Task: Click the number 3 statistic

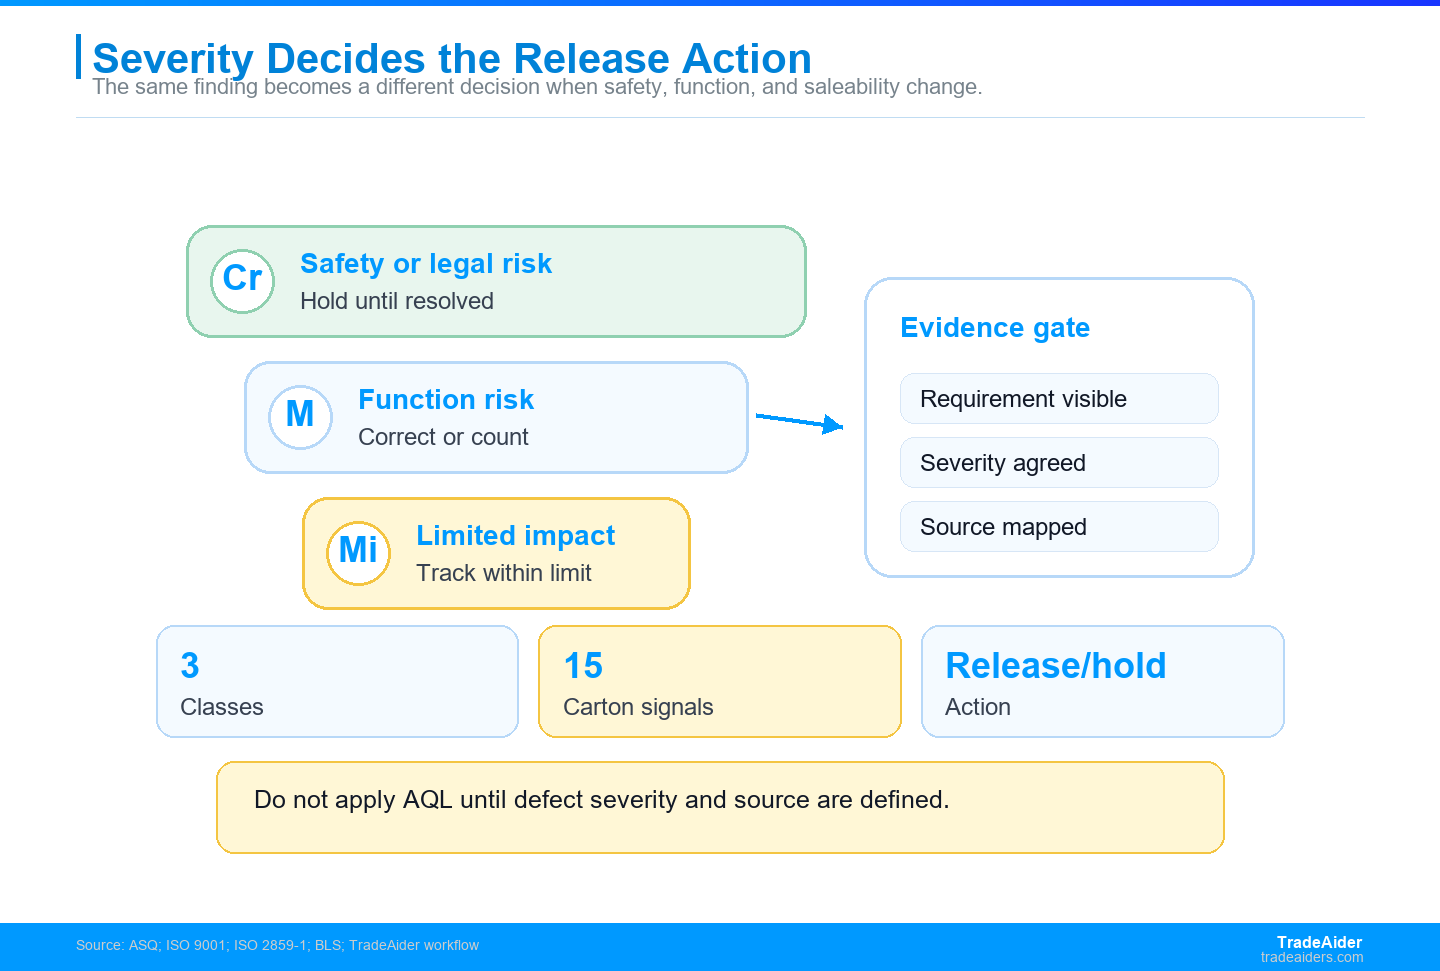Action: point(190,666)
